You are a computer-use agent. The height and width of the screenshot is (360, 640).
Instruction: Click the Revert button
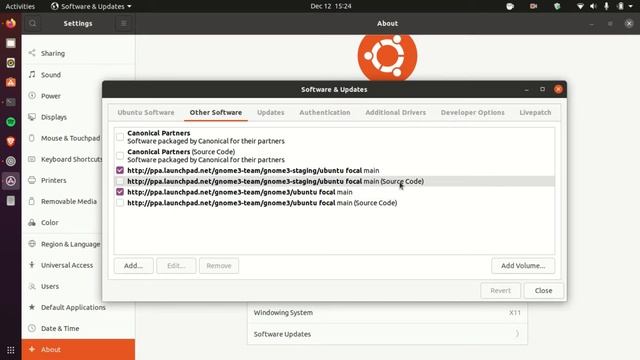pyautogui.click(x=500, y=291)
